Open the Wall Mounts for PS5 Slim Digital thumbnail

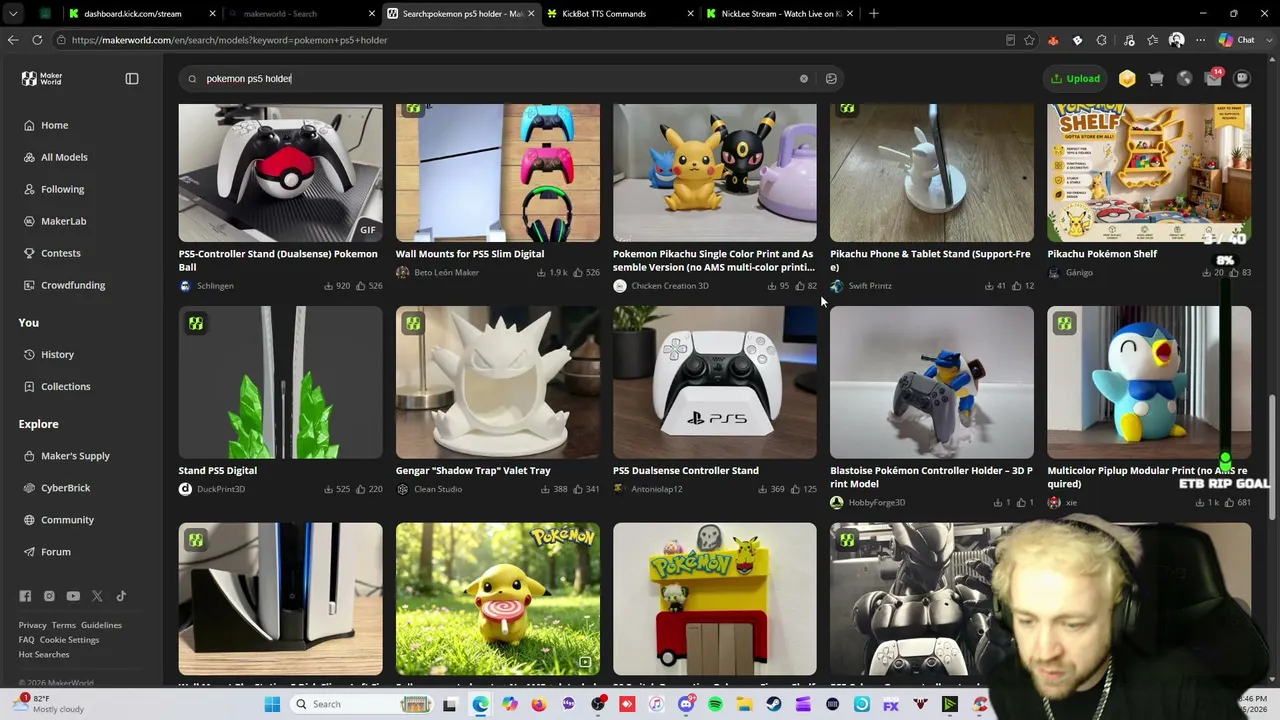498,173
